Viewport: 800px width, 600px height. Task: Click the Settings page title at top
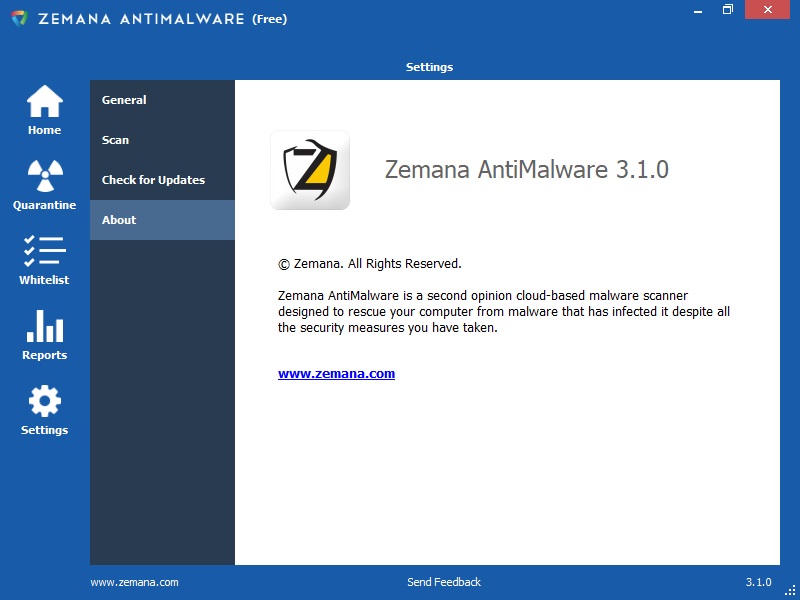point(429,67)
